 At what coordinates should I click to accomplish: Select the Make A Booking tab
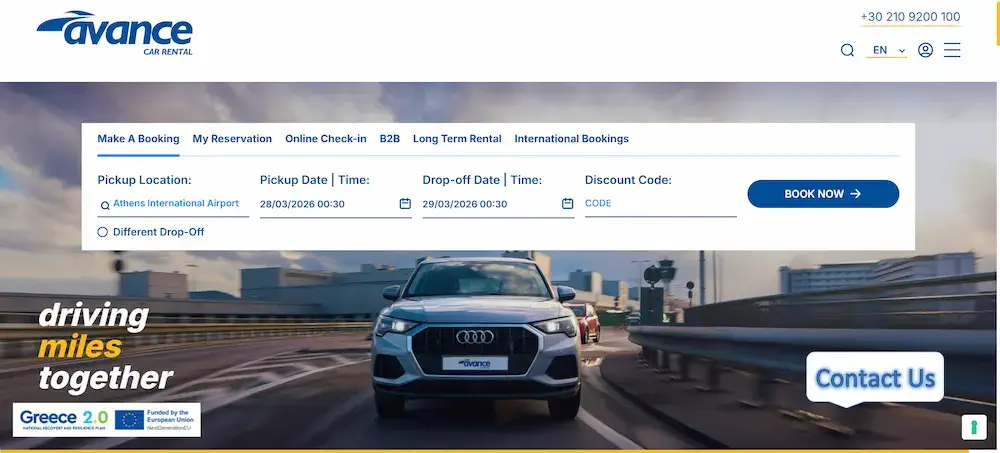(138, 138)
